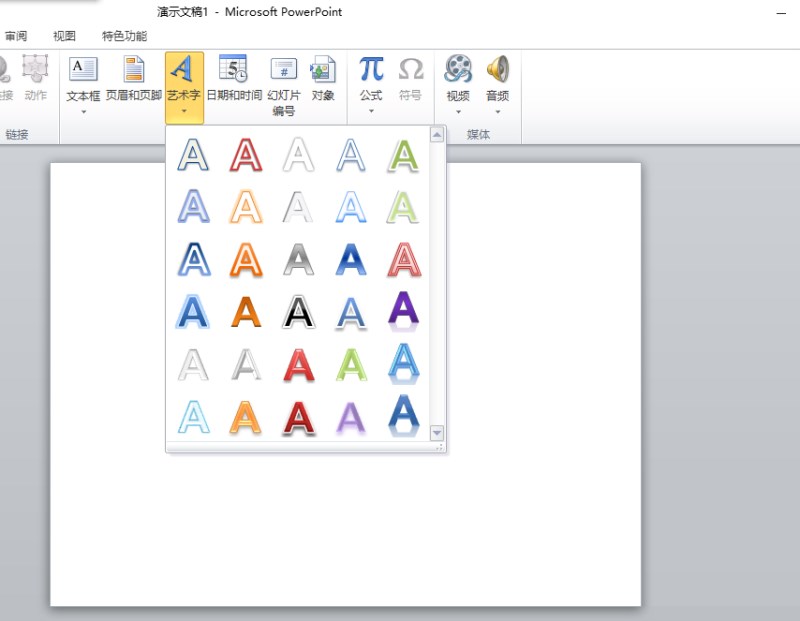Viewport: 800px width, 621px height.
Task: Choose fourth-row dark orange WordArt style
Action: [246, 312]
